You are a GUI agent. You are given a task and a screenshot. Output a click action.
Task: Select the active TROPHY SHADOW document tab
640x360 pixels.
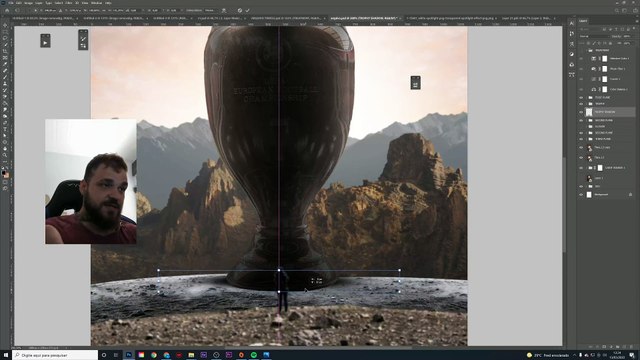click(x=364, y=18)
